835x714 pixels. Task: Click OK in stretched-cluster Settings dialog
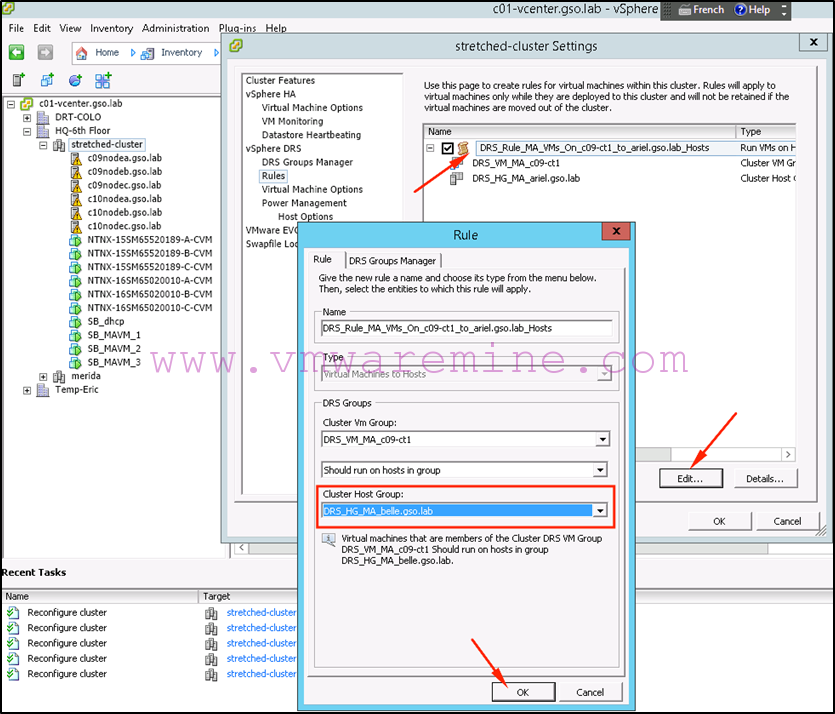coord(719,521)
